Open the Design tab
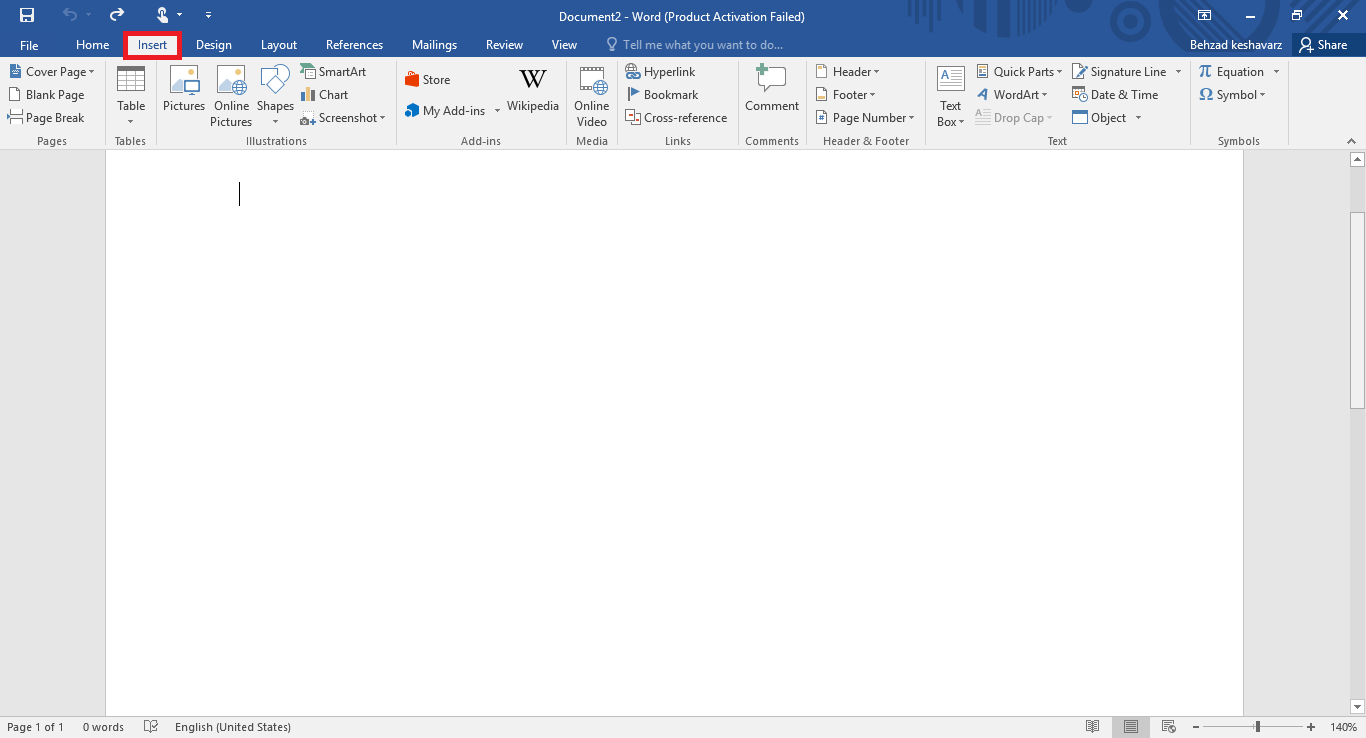 tap(213, 45)
